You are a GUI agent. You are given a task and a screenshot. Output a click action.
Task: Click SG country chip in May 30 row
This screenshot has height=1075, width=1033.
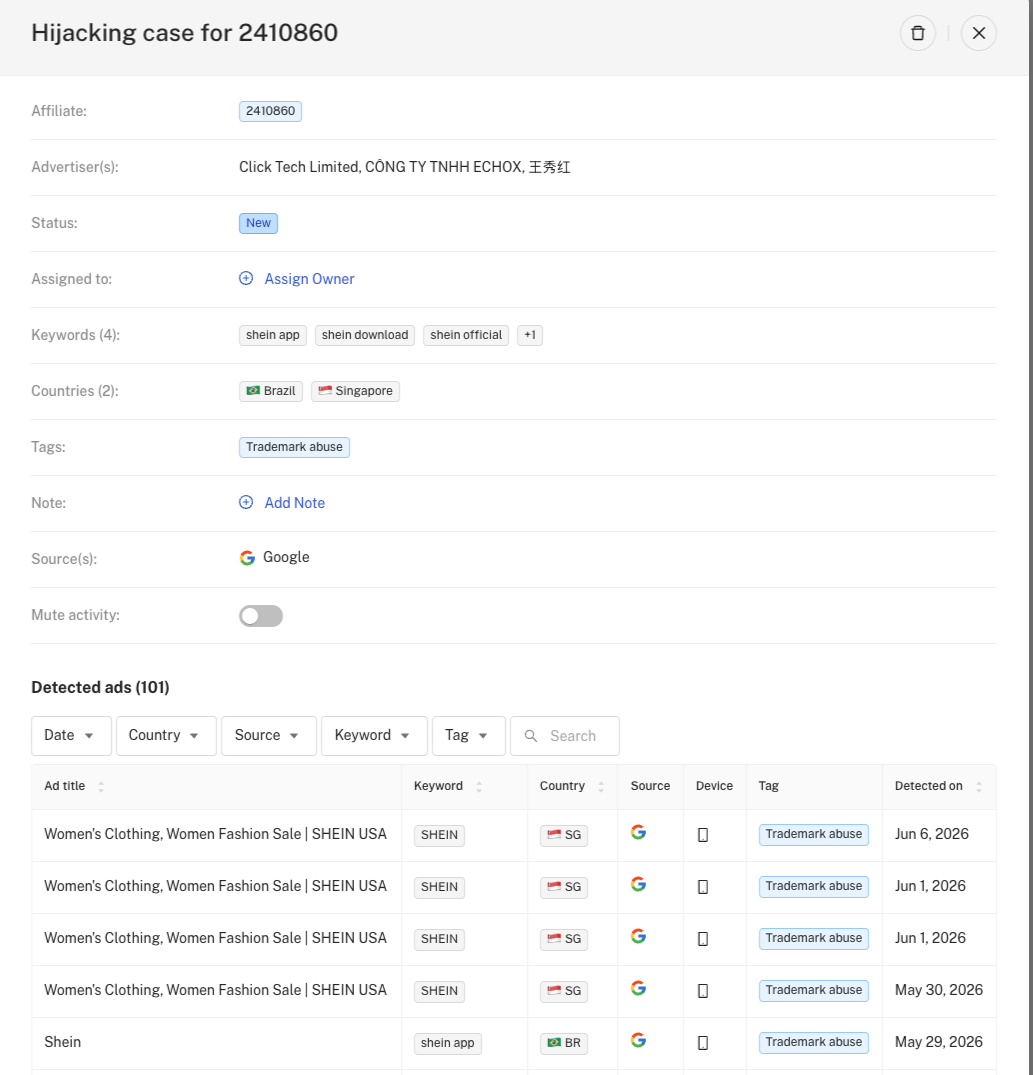click(x=563, y=991)
